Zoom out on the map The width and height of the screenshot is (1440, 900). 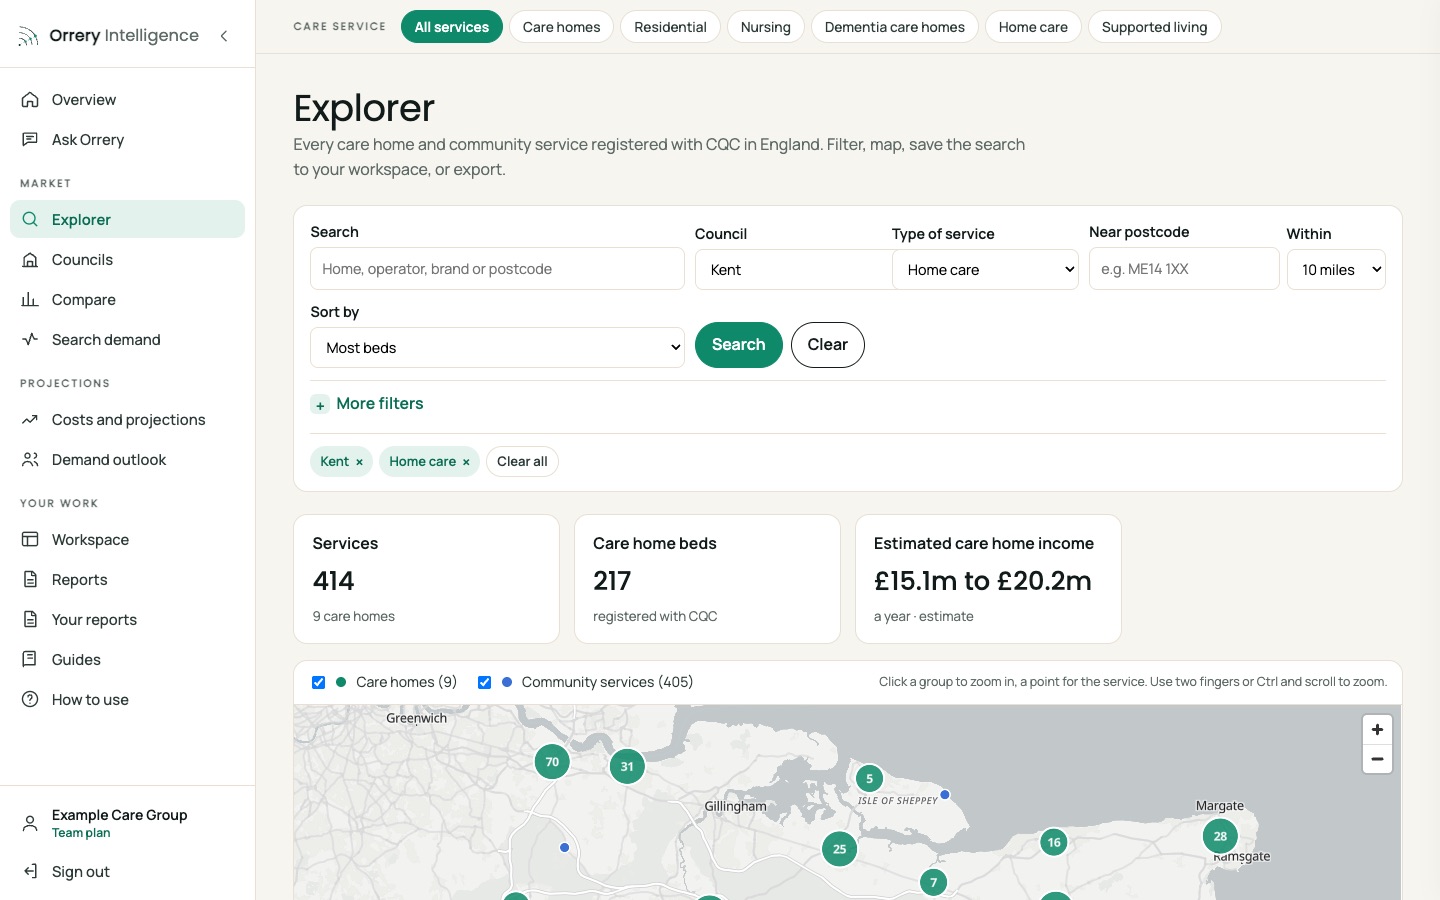(x=1377, y=759)
